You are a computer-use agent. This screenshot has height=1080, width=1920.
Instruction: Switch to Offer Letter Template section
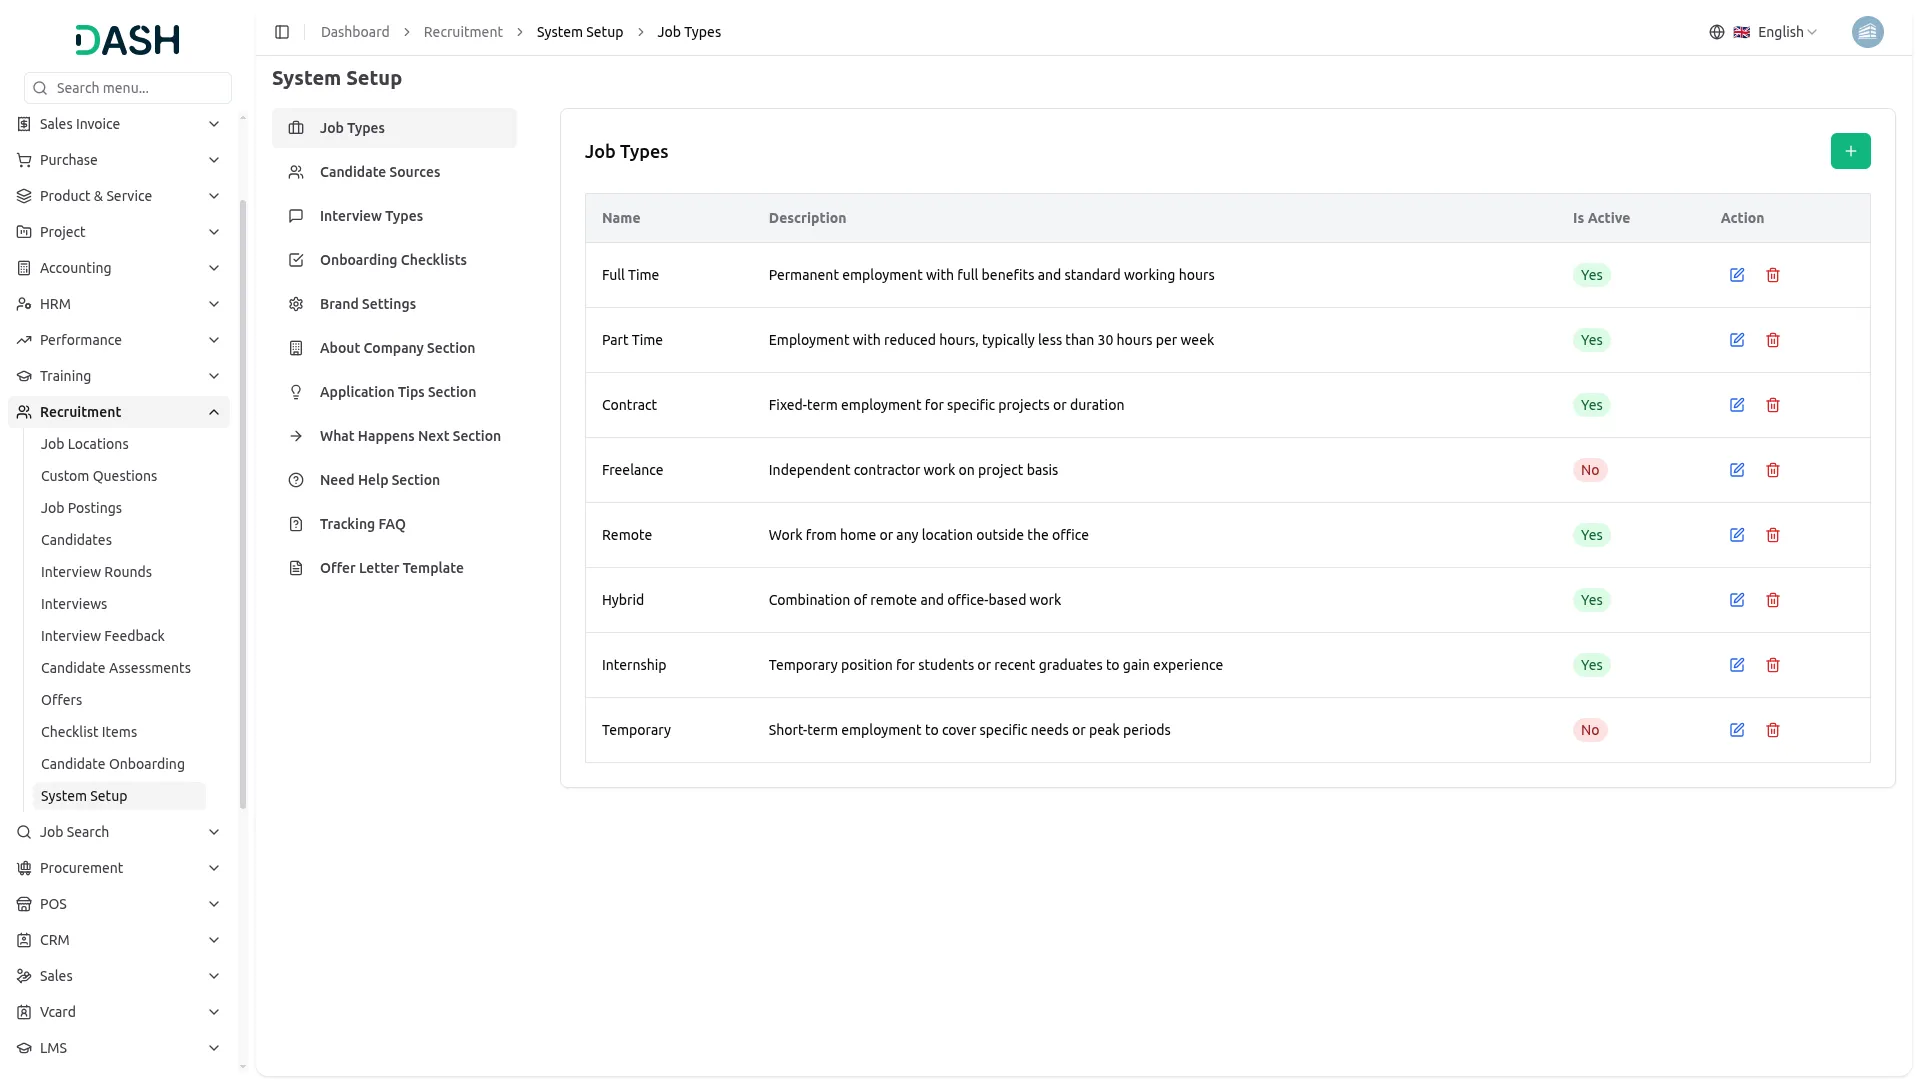391,568
